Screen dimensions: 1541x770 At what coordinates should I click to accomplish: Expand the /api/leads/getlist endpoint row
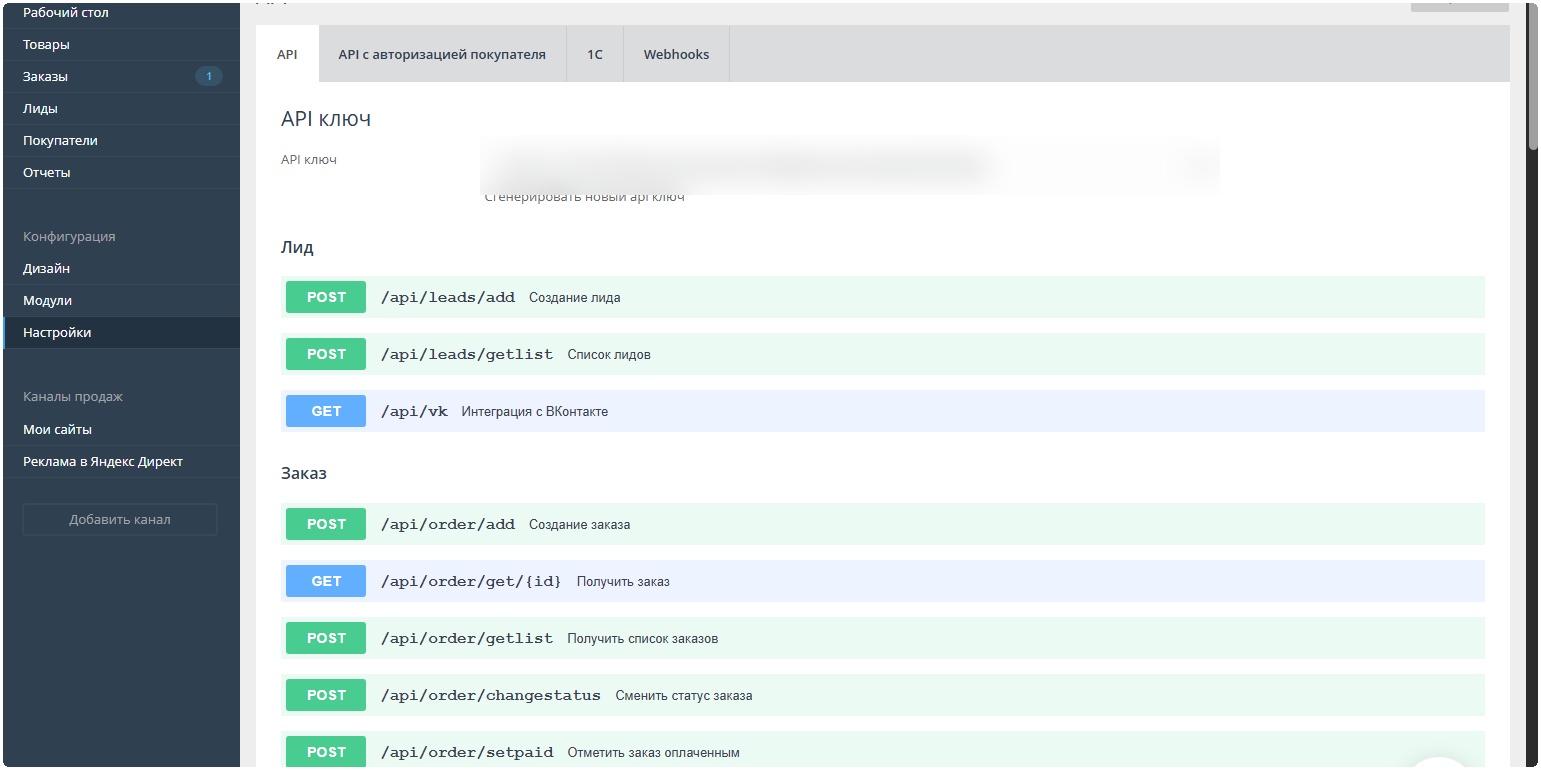(x=466, y=355)
